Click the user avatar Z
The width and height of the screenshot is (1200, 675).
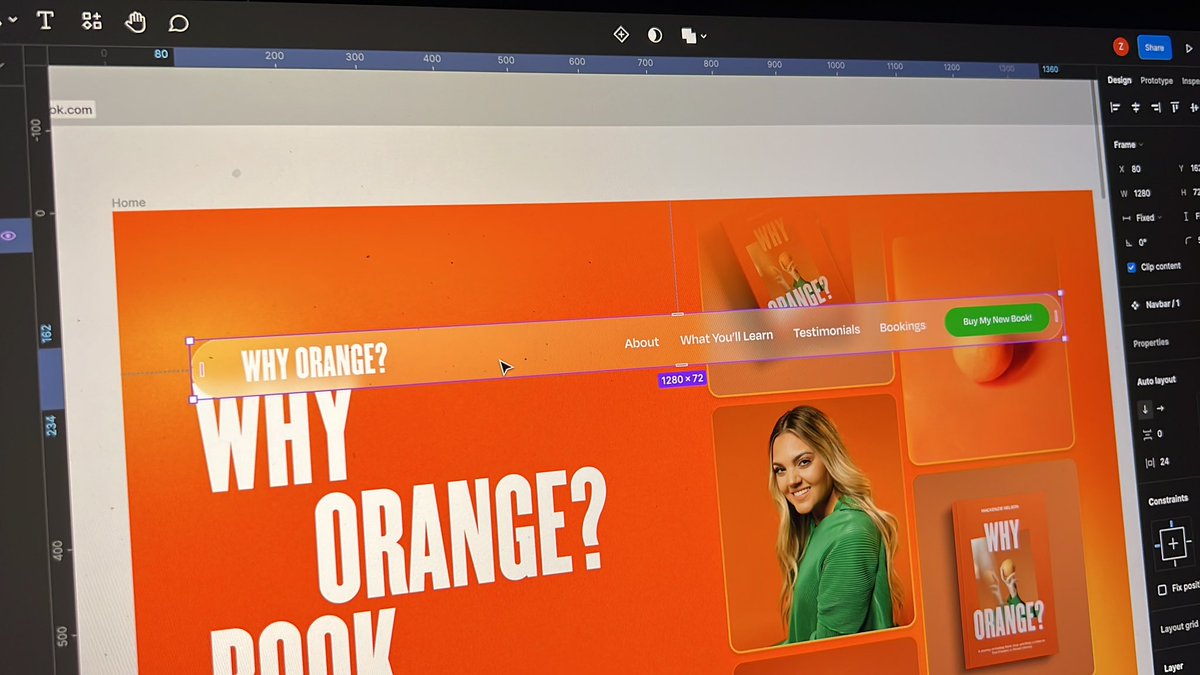[x=1121, y=46]
